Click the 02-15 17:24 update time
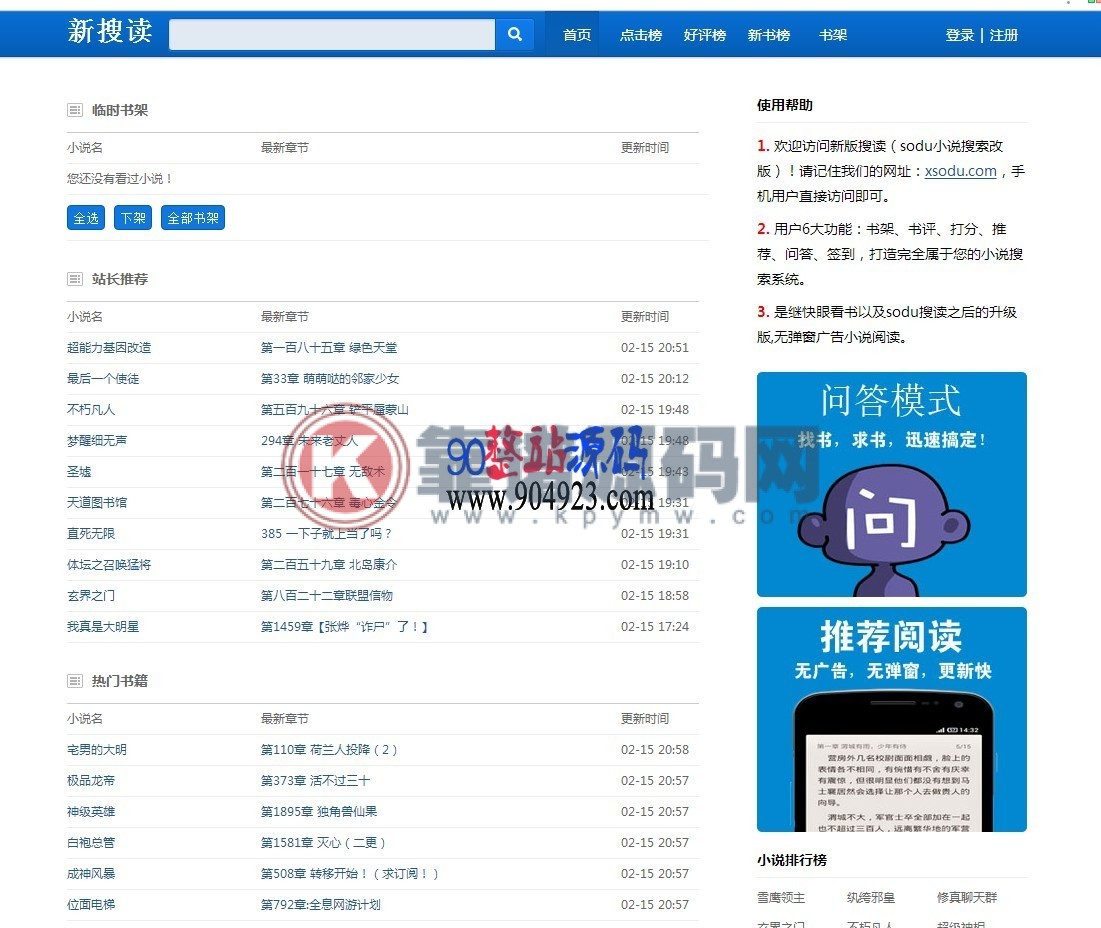This screenshot has height=928, width=1101. coord(654,626)
